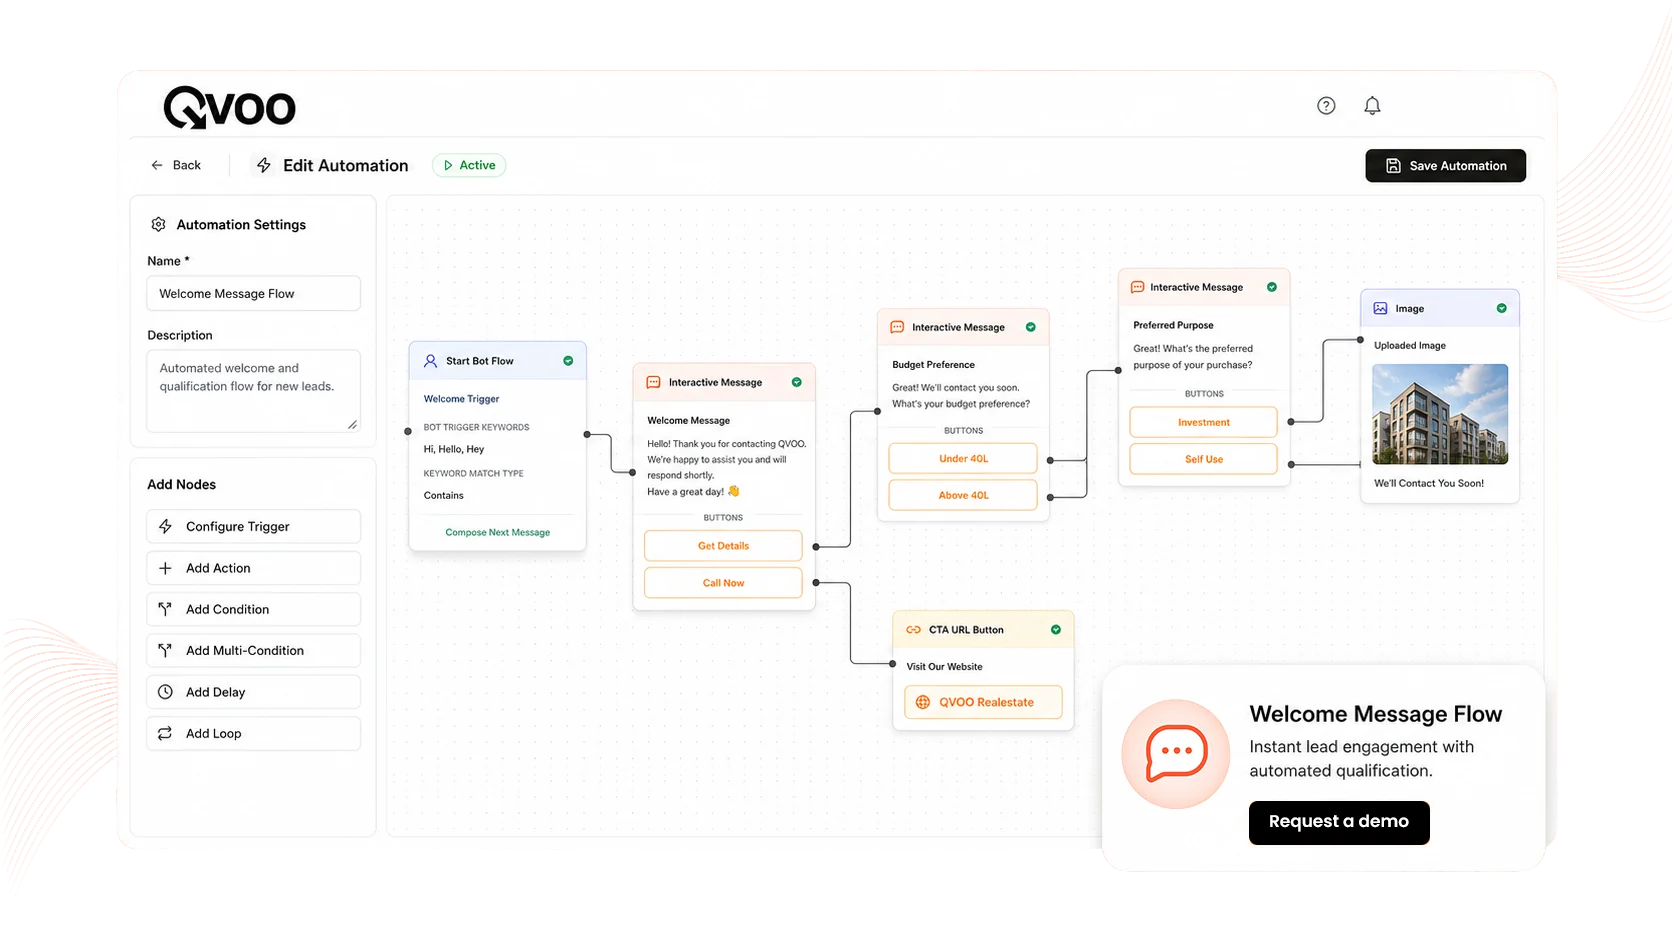This screenshot has height=941, width=1672.
Task: Click the Automation Settings gear icon
Action: click(x=158, y=224)
